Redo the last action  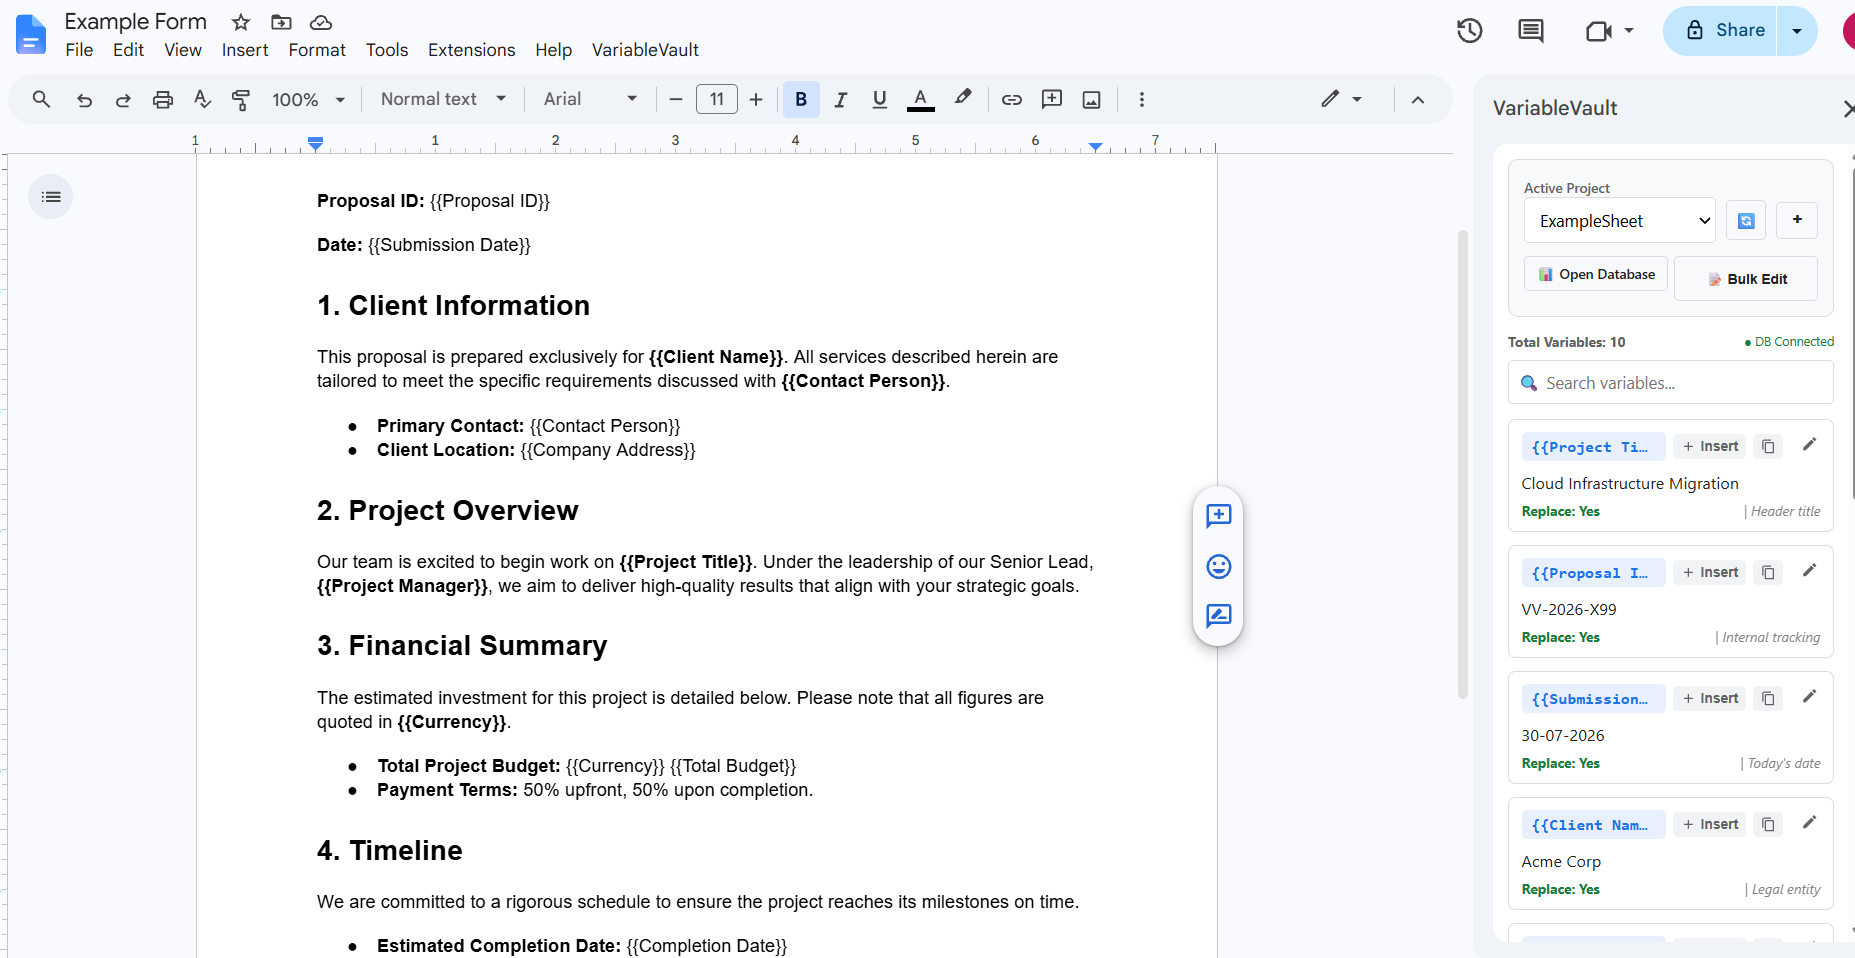pyautogui.click(x=123, y=99)
